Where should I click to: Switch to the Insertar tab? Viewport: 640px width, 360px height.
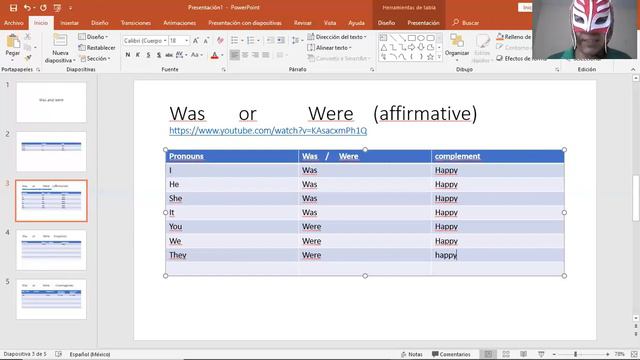coord(69,23)
